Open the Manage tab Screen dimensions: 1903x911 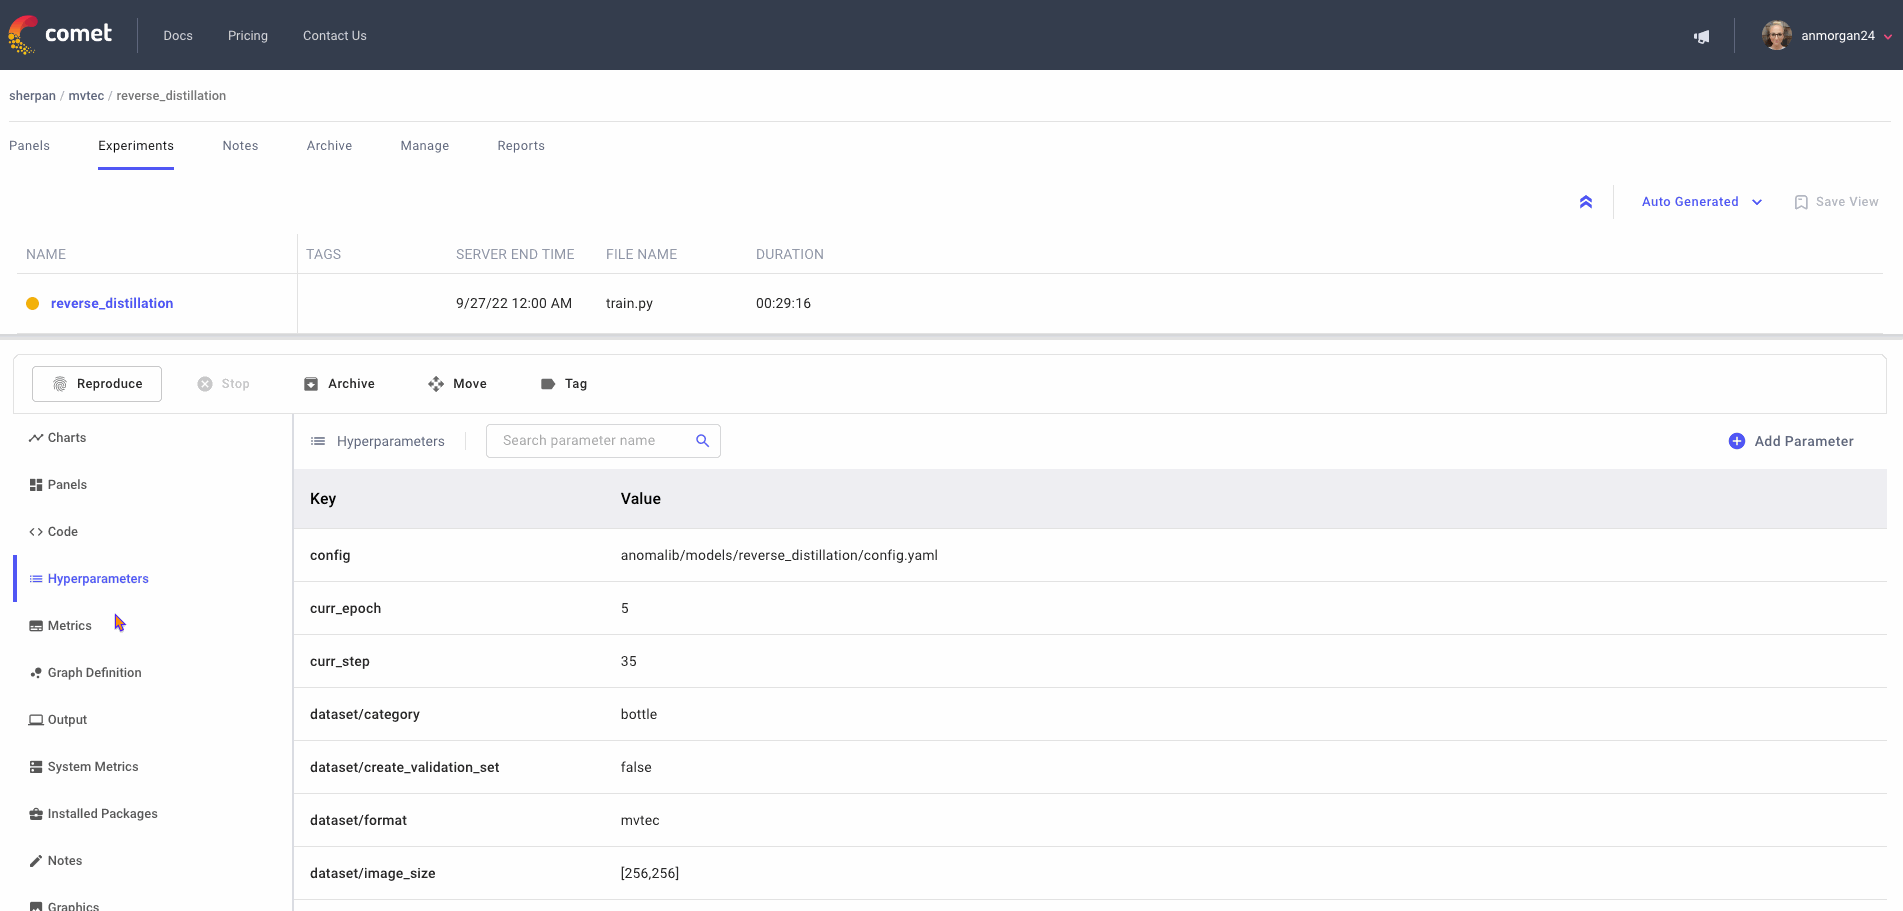[x=425, y=146]
